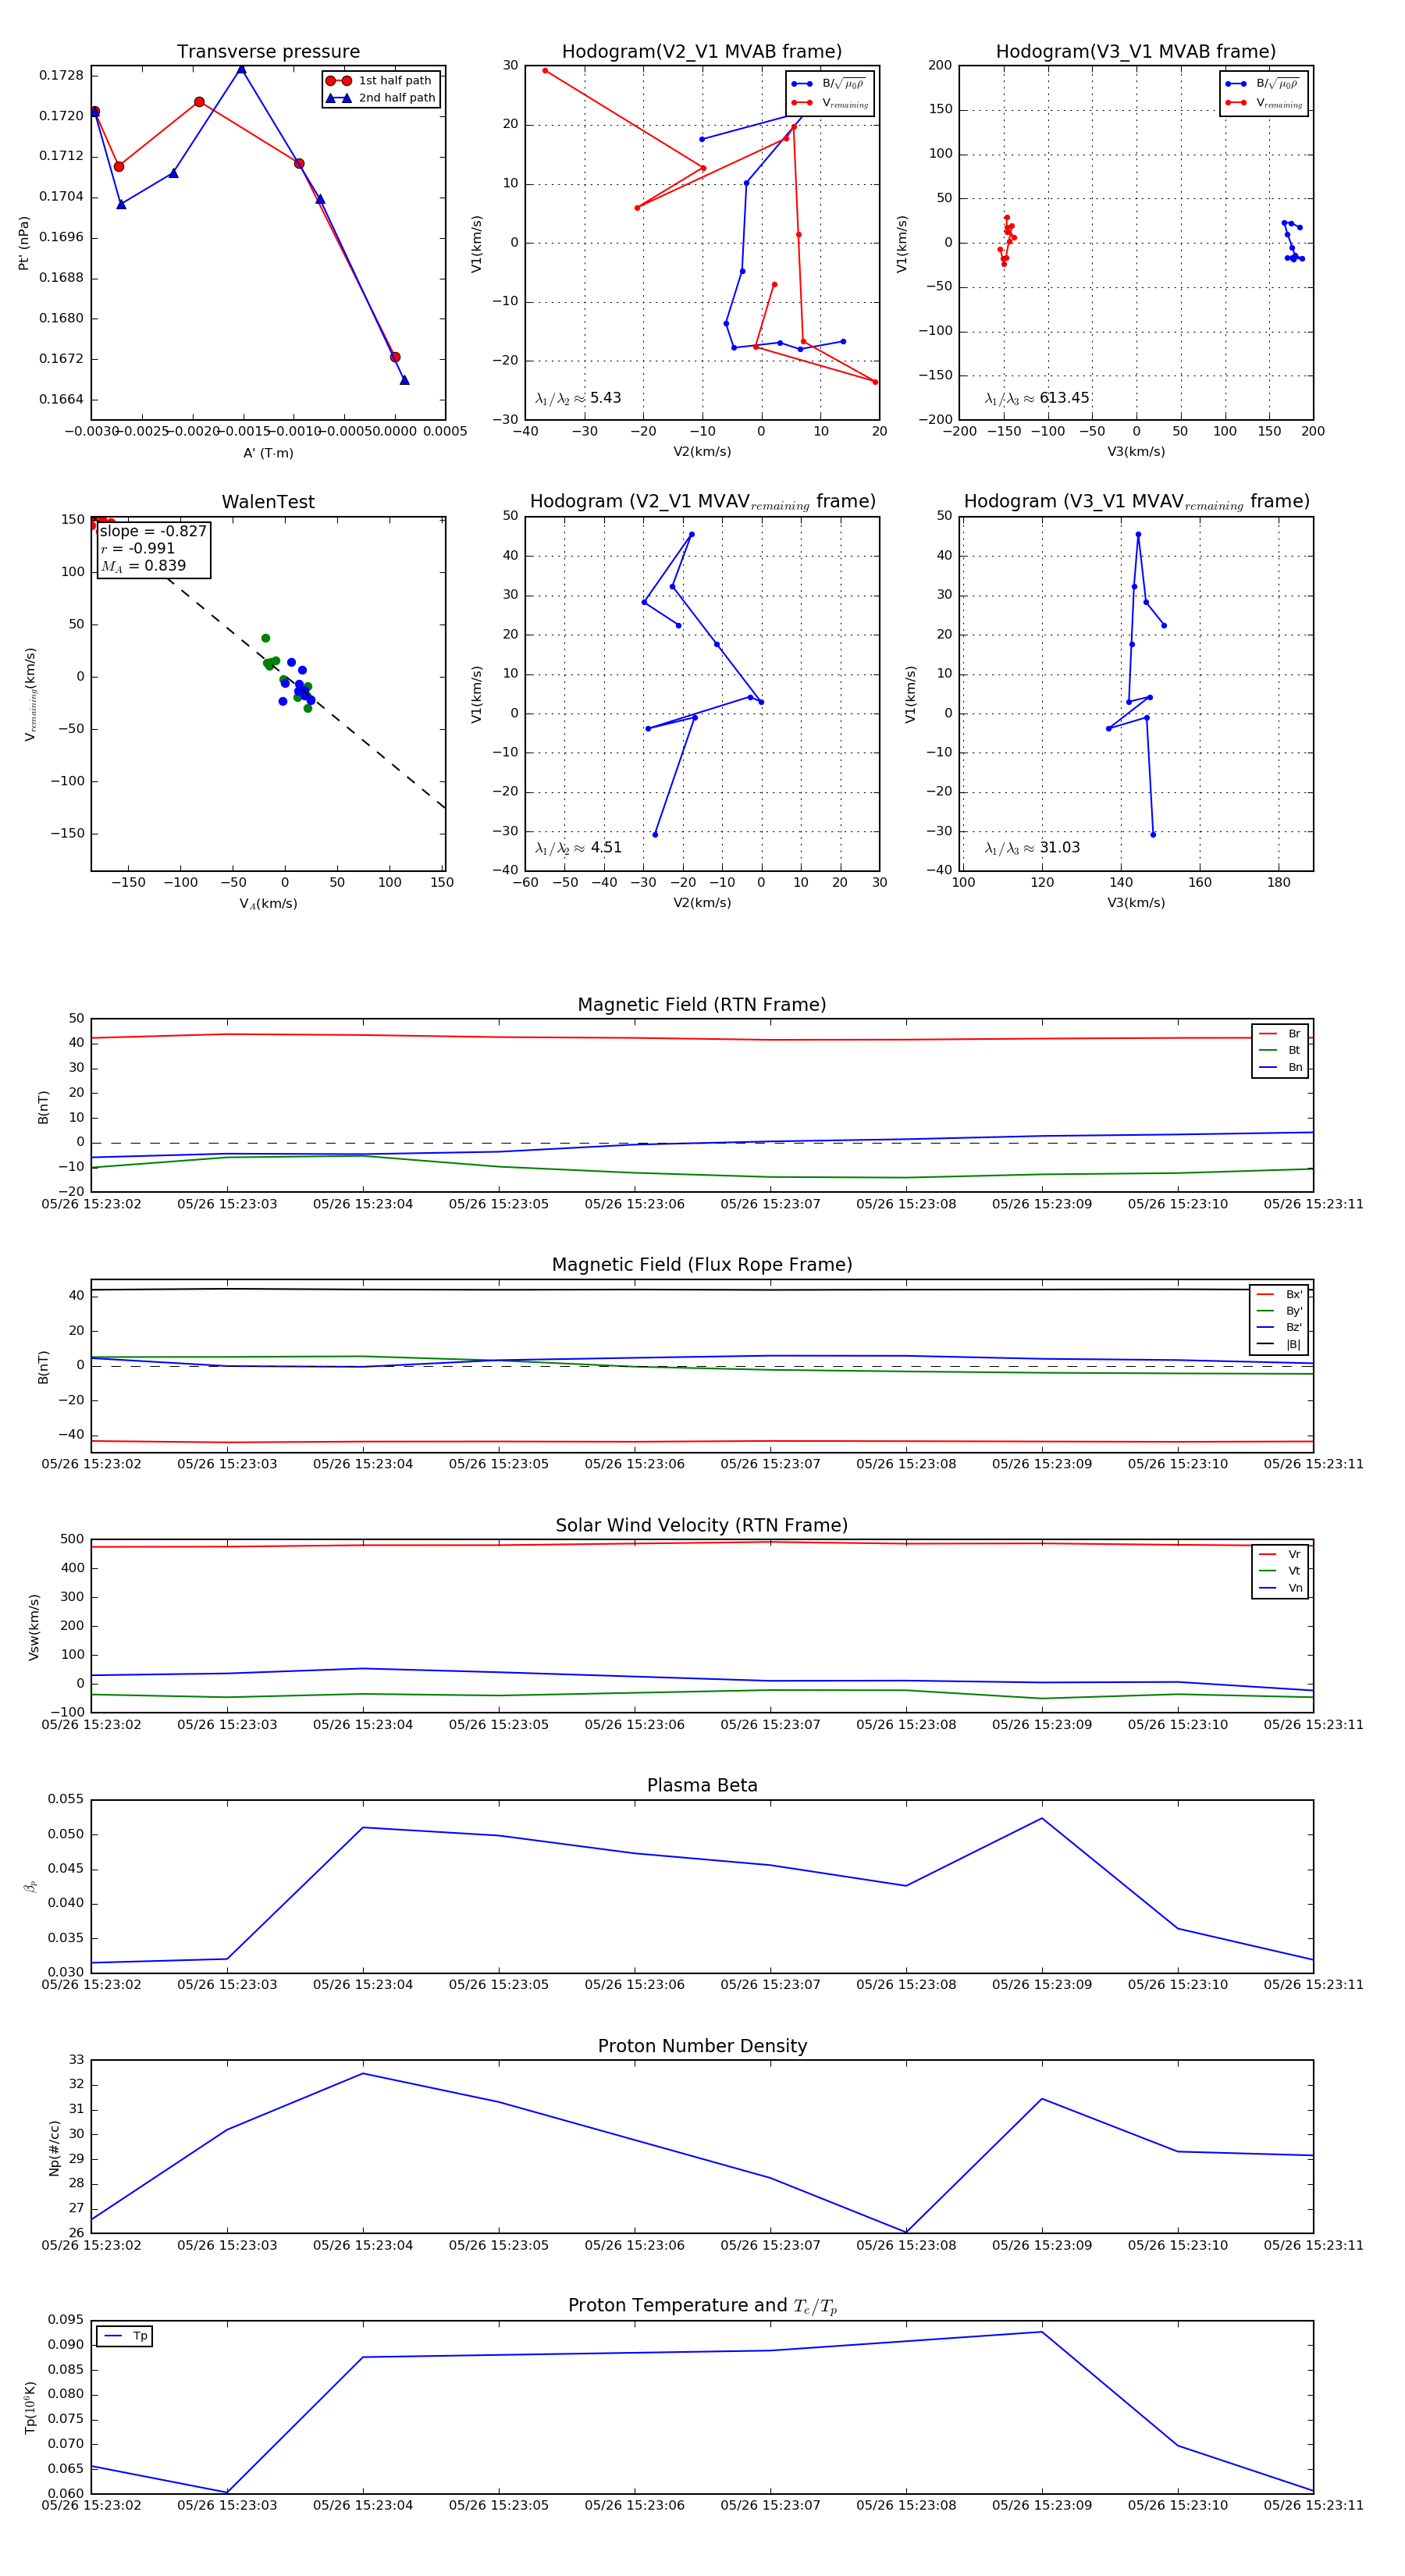This screenshot has width=1405, height=2576.
Task: Click the 'V_A(km/s)' x-axis label in WalenTest
Action: pos(268,904)
